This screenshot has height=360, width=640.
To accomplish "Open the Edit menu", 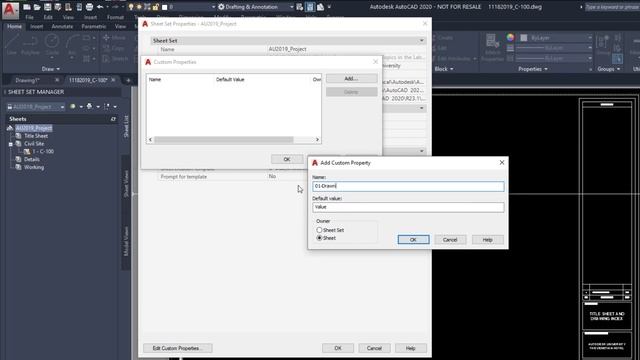I will tap(48, 18).
